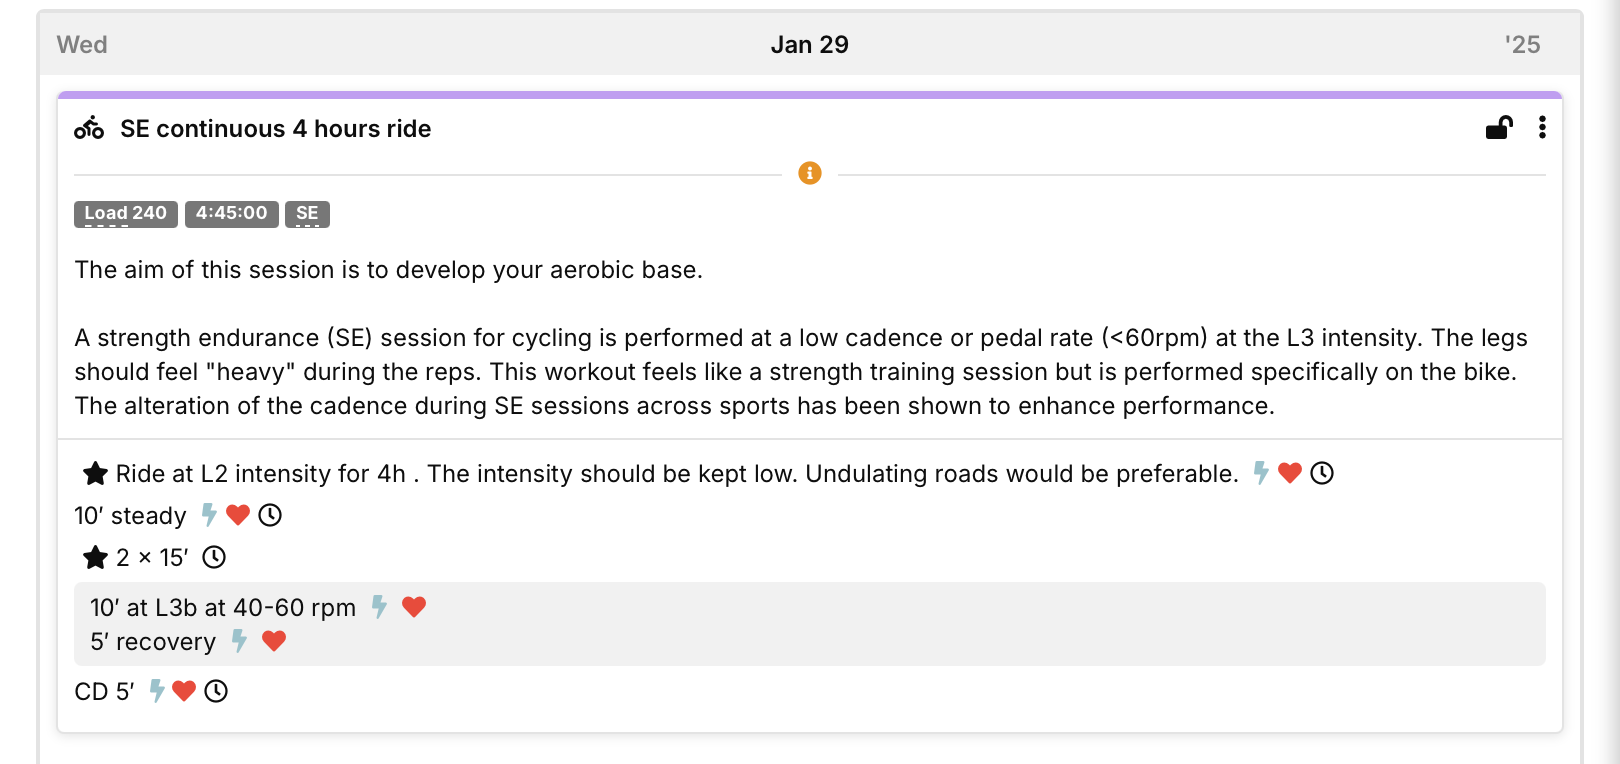Click clock icon next to 10' steady

(x=270, y=515)
